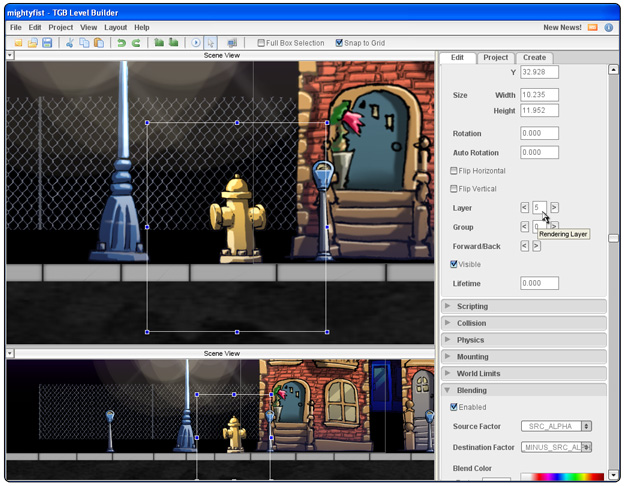This screenshot has height=486, width=625.
Task: Click the New project icon
Action: pyautogui.click(x=18, y=43)
